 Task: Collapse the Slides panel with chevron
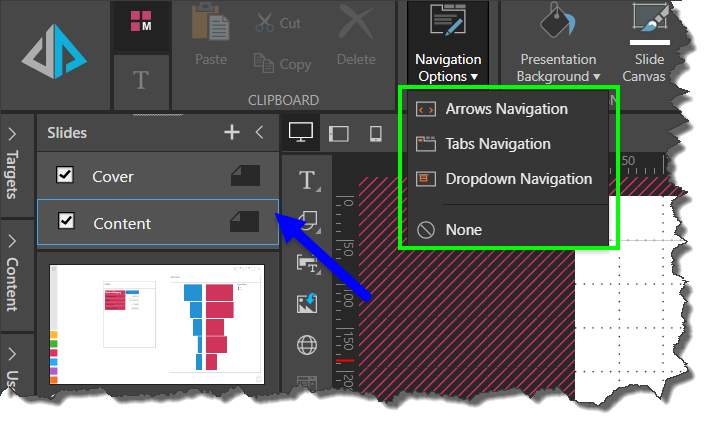(259, 132)
